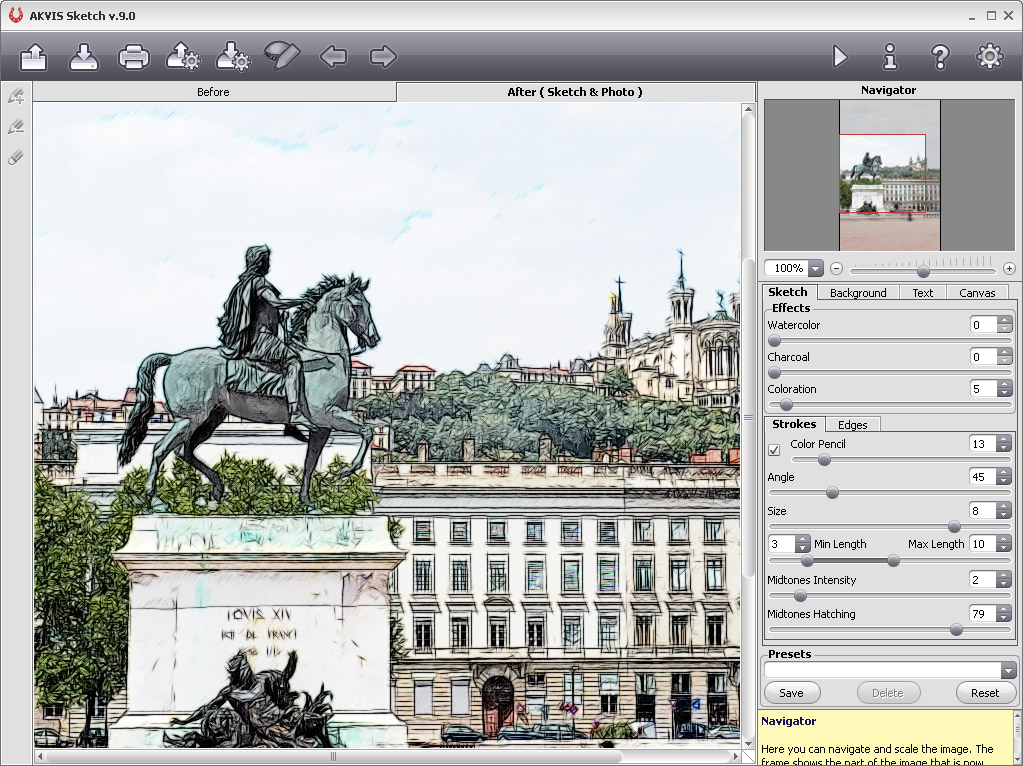Switch to the Background tab
Image resolution: width=1023 pixels, height=766 pixels.
click(858, 293)
